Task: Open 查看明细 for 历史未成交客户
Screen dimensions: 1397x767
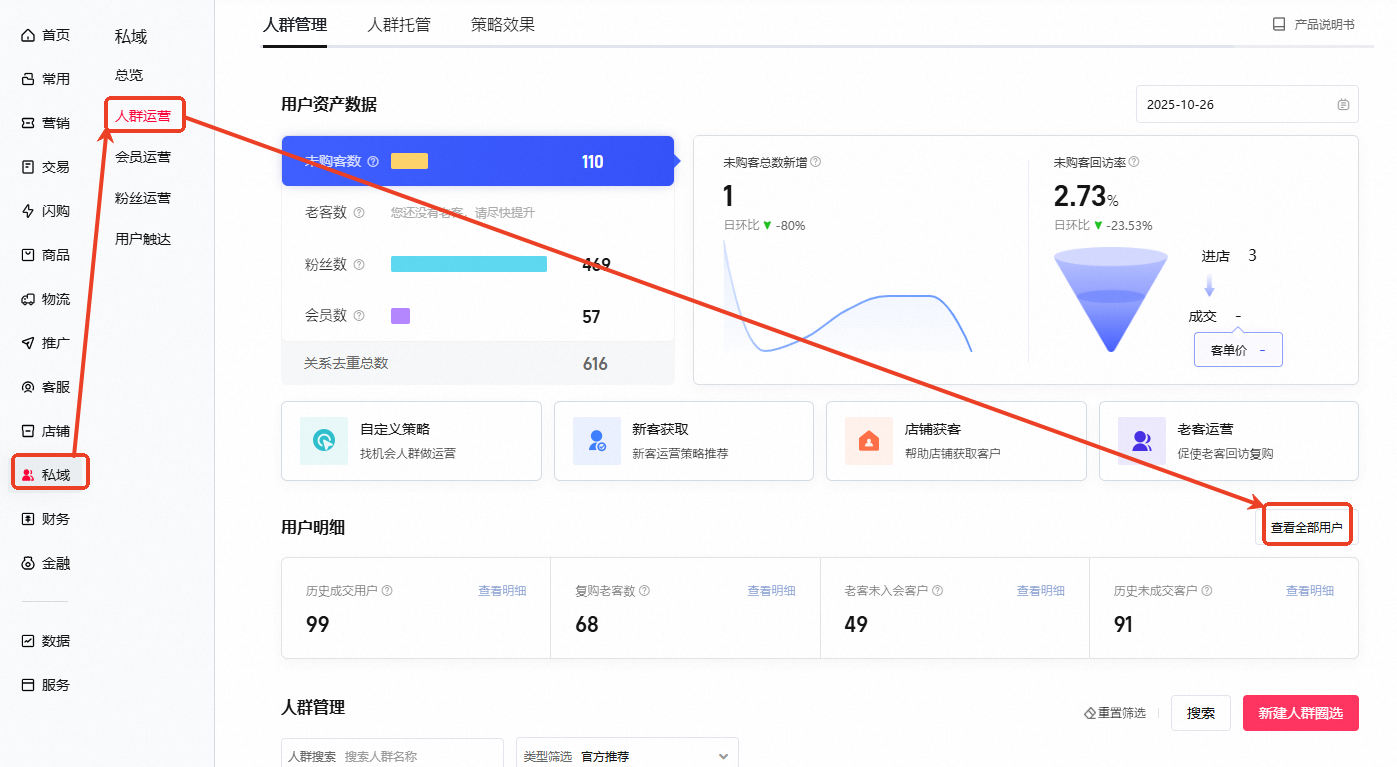Action: coord(1310,591)
